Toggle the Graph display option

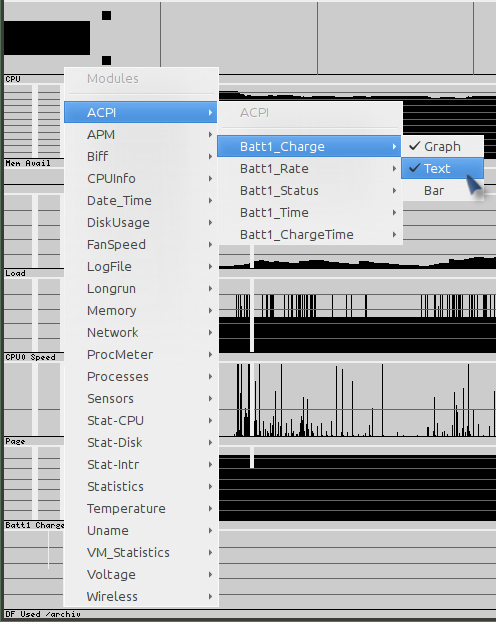click(x=442, y=147)
